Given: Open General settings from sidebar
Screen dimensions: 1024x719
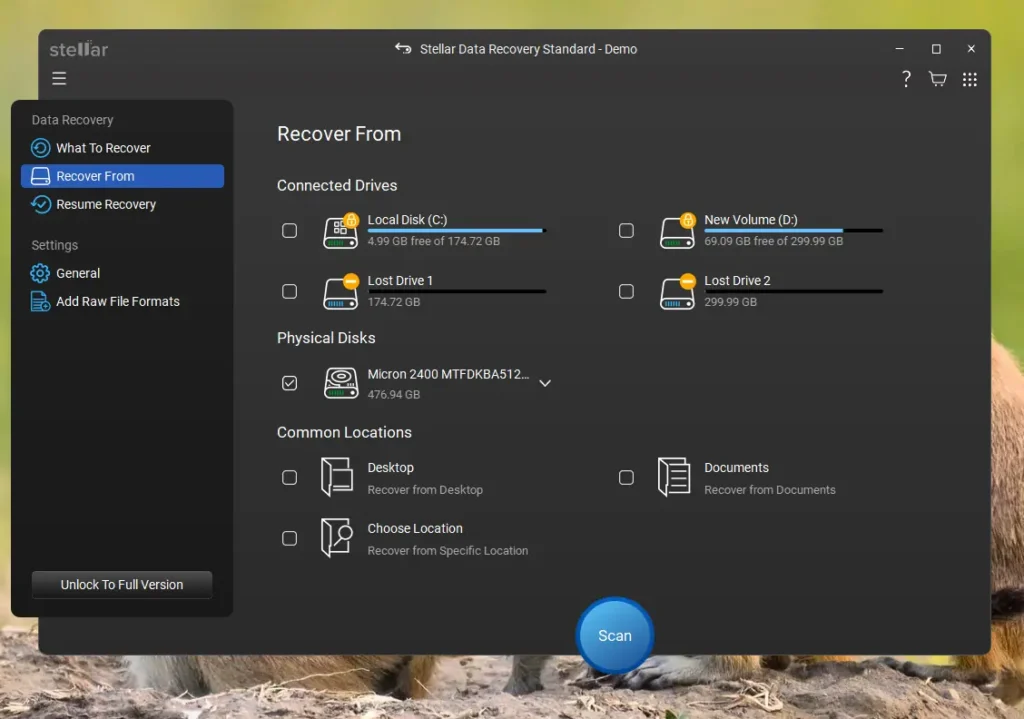Looking at the screenshot, I should point(76,272).
